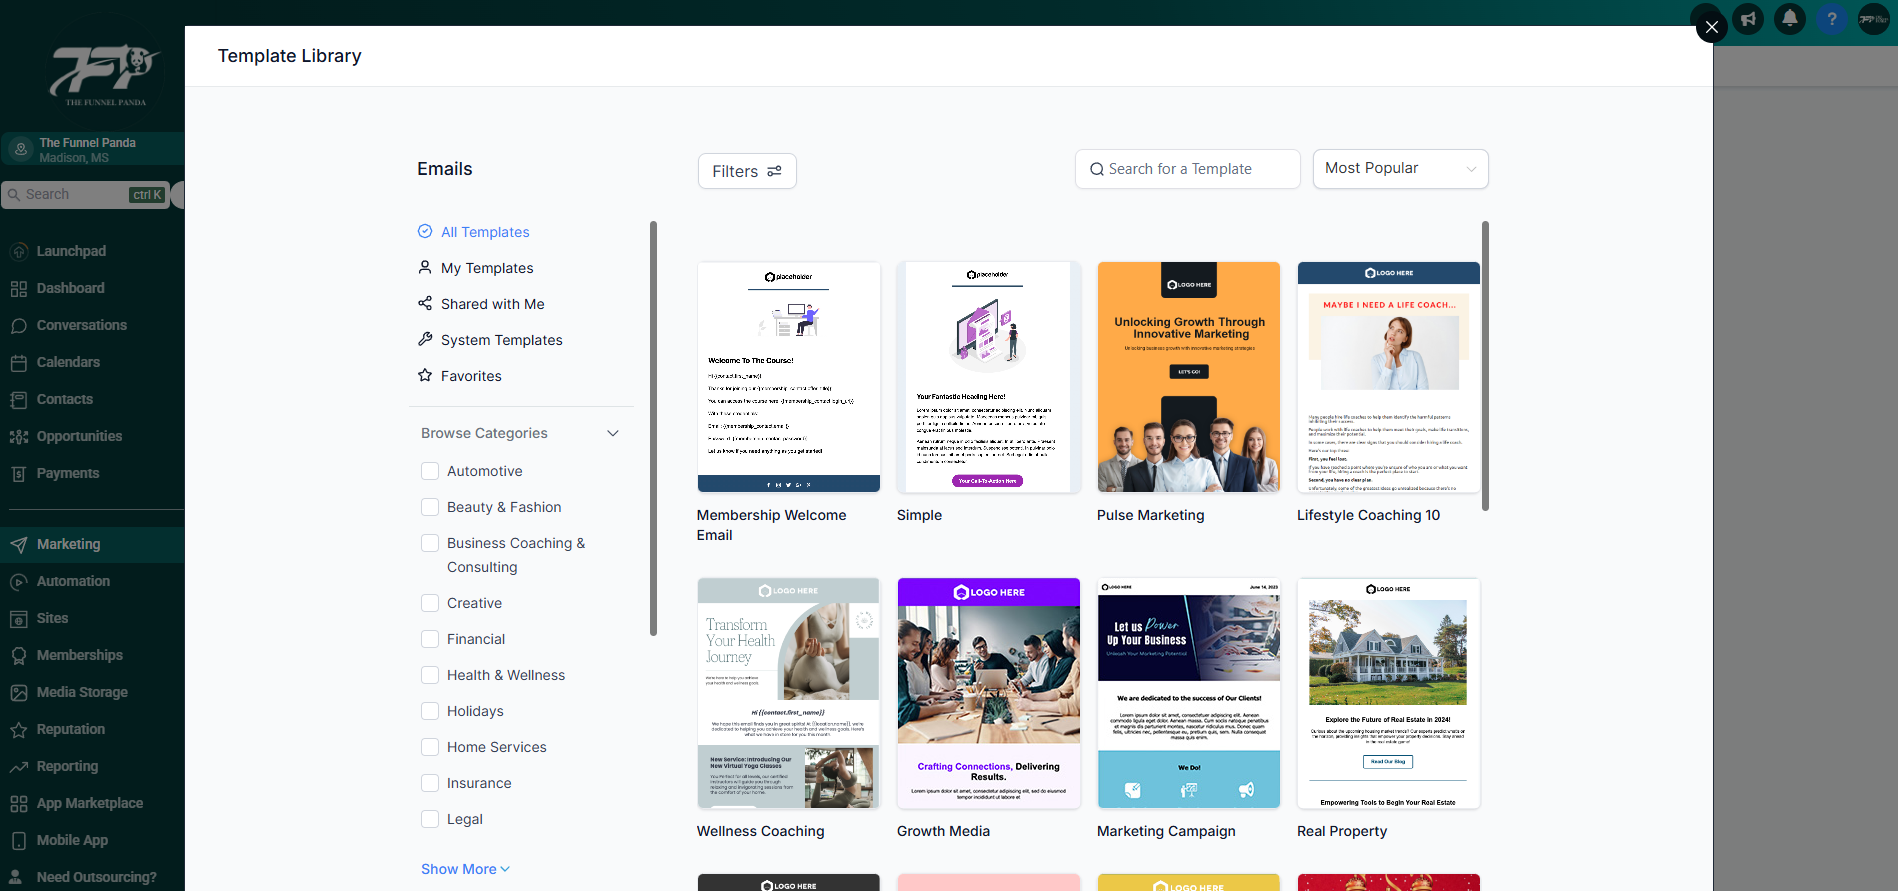The width and height of the screenshot is (1898, 891).
Task: Click the Dashboard grid icon
Action: [x=19, y=288]
